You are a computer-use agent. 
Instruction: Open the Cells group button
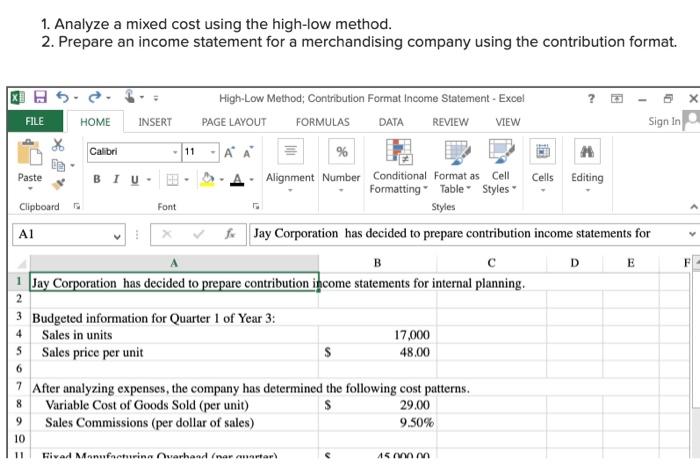pos(542,166)
